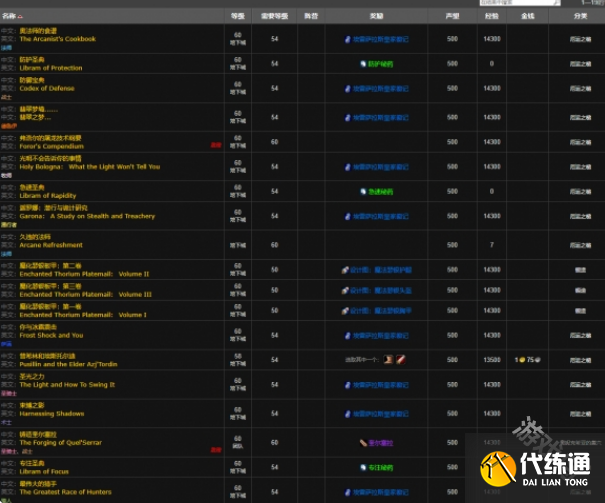Open the Codex of Defense quest
This screenshot has width=605, height=503.
[x=46, y=88]
